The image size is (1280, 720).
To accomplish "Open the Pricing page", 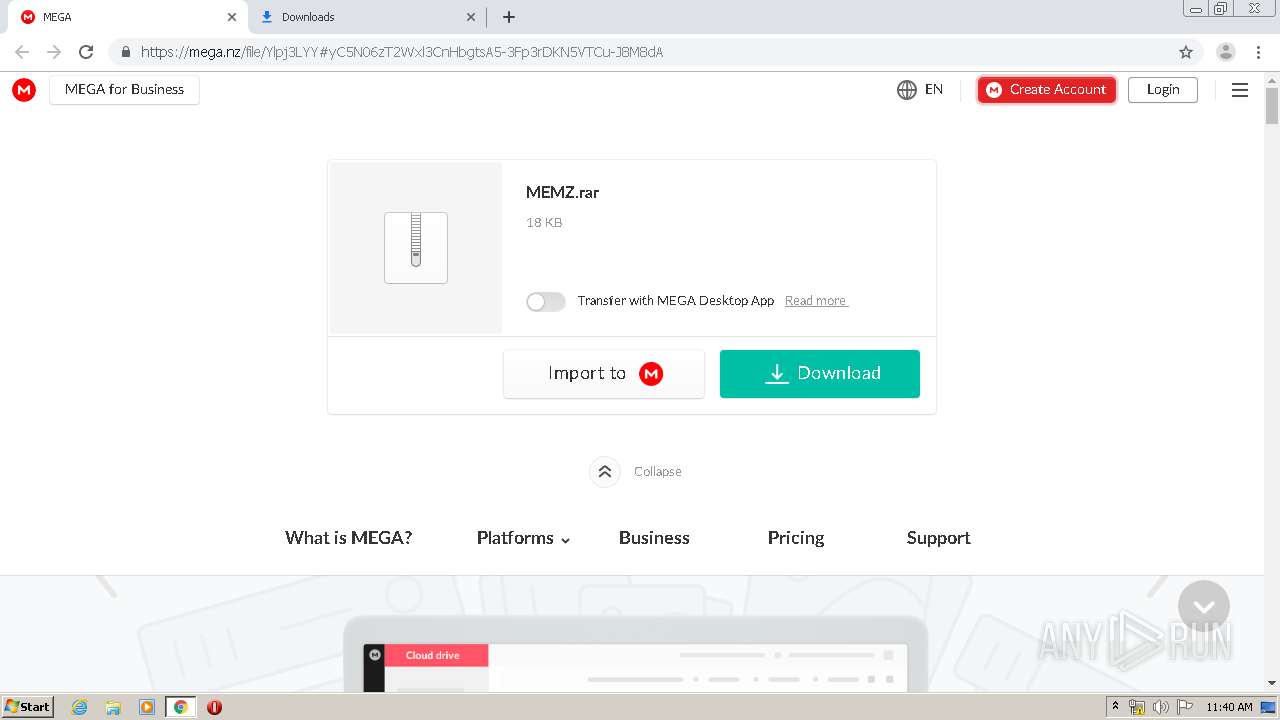I will coord(796,538).
